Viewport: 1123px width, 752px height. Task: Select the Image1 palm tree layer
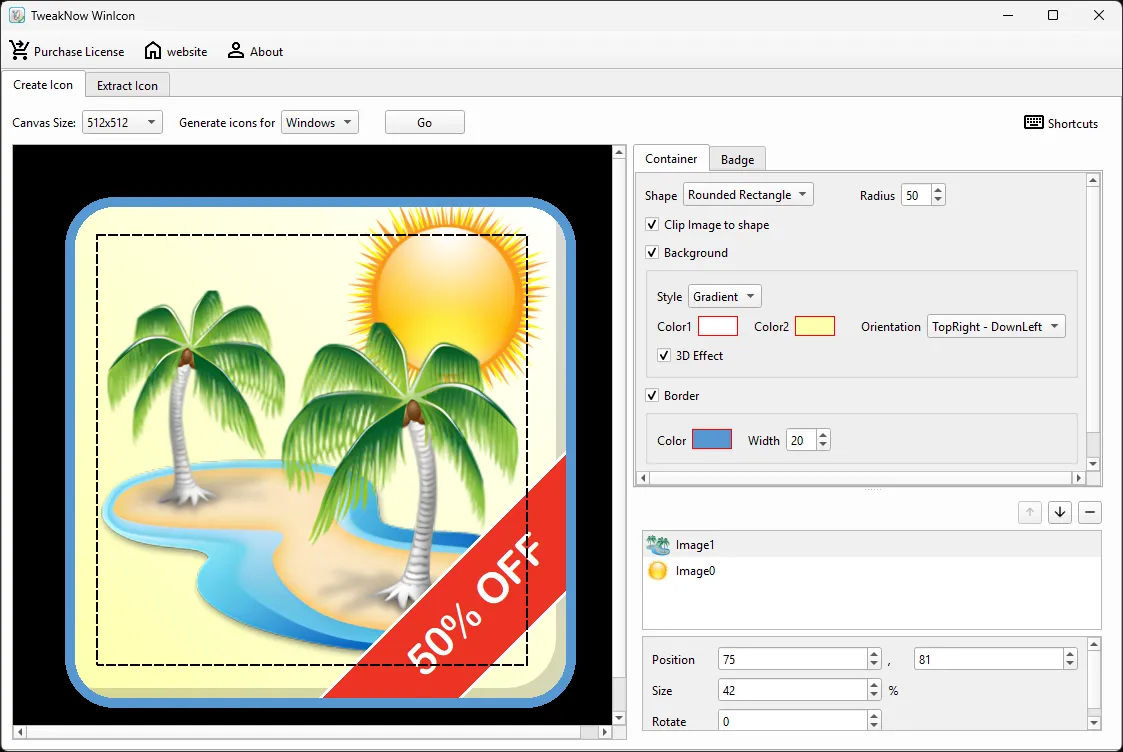872,545
